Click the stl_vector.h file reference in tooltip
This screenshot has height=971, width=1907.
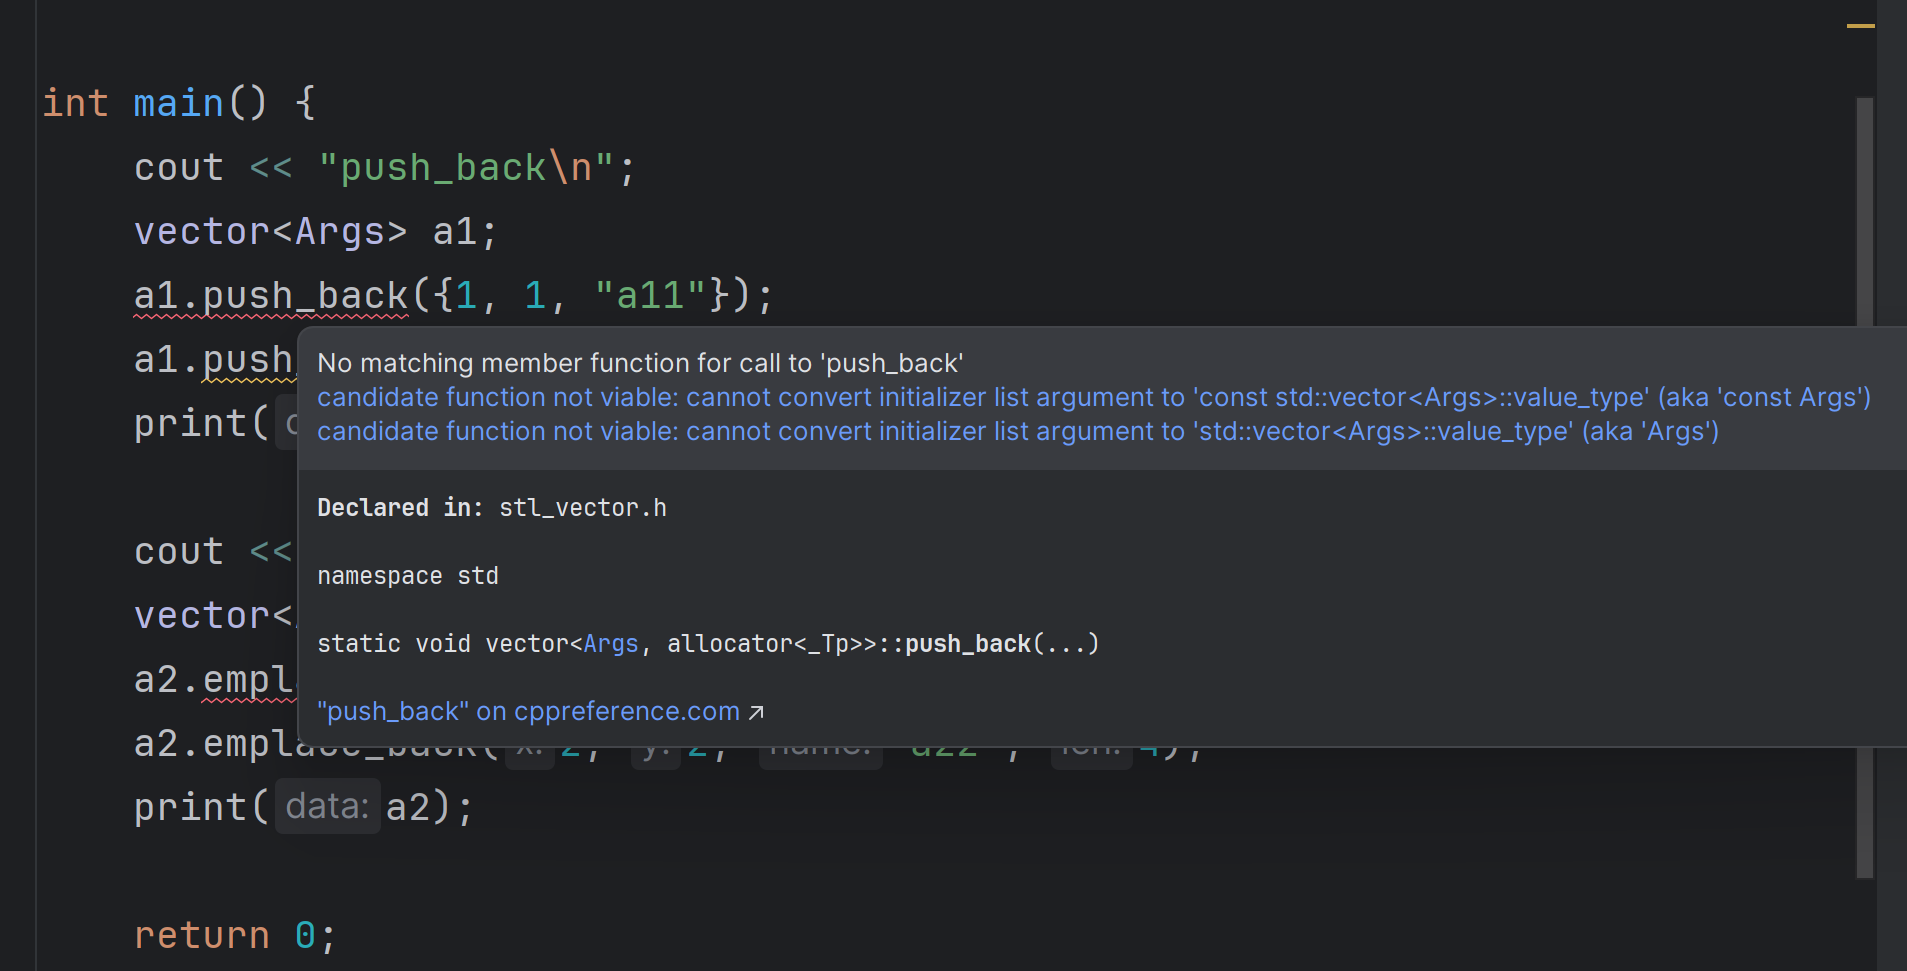(x=582, y=507)
